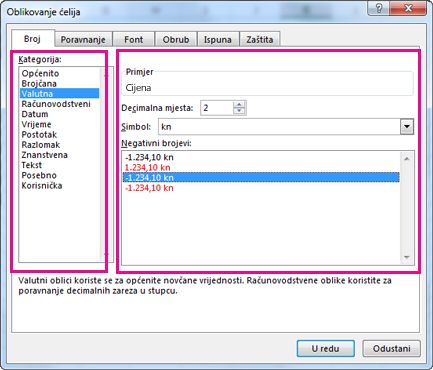Click the help question mark button
Screen dimensions: 433x370
(379, 8)
